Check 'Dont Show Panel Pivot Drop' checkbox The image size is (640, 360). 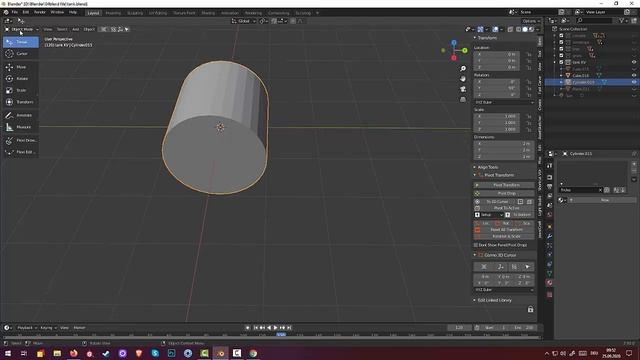click(476, 245)
